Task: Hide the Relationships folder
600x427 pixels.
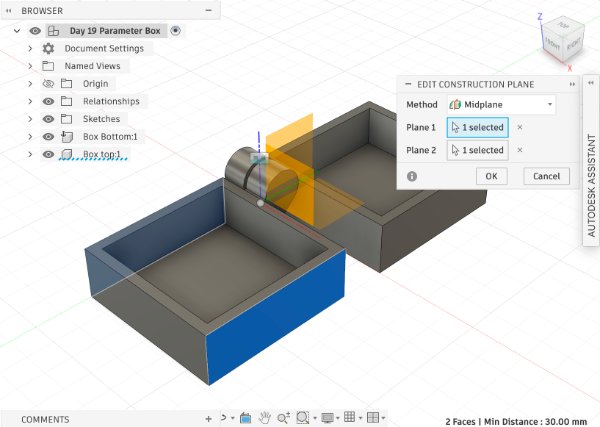Action: (x=48, y=101)
